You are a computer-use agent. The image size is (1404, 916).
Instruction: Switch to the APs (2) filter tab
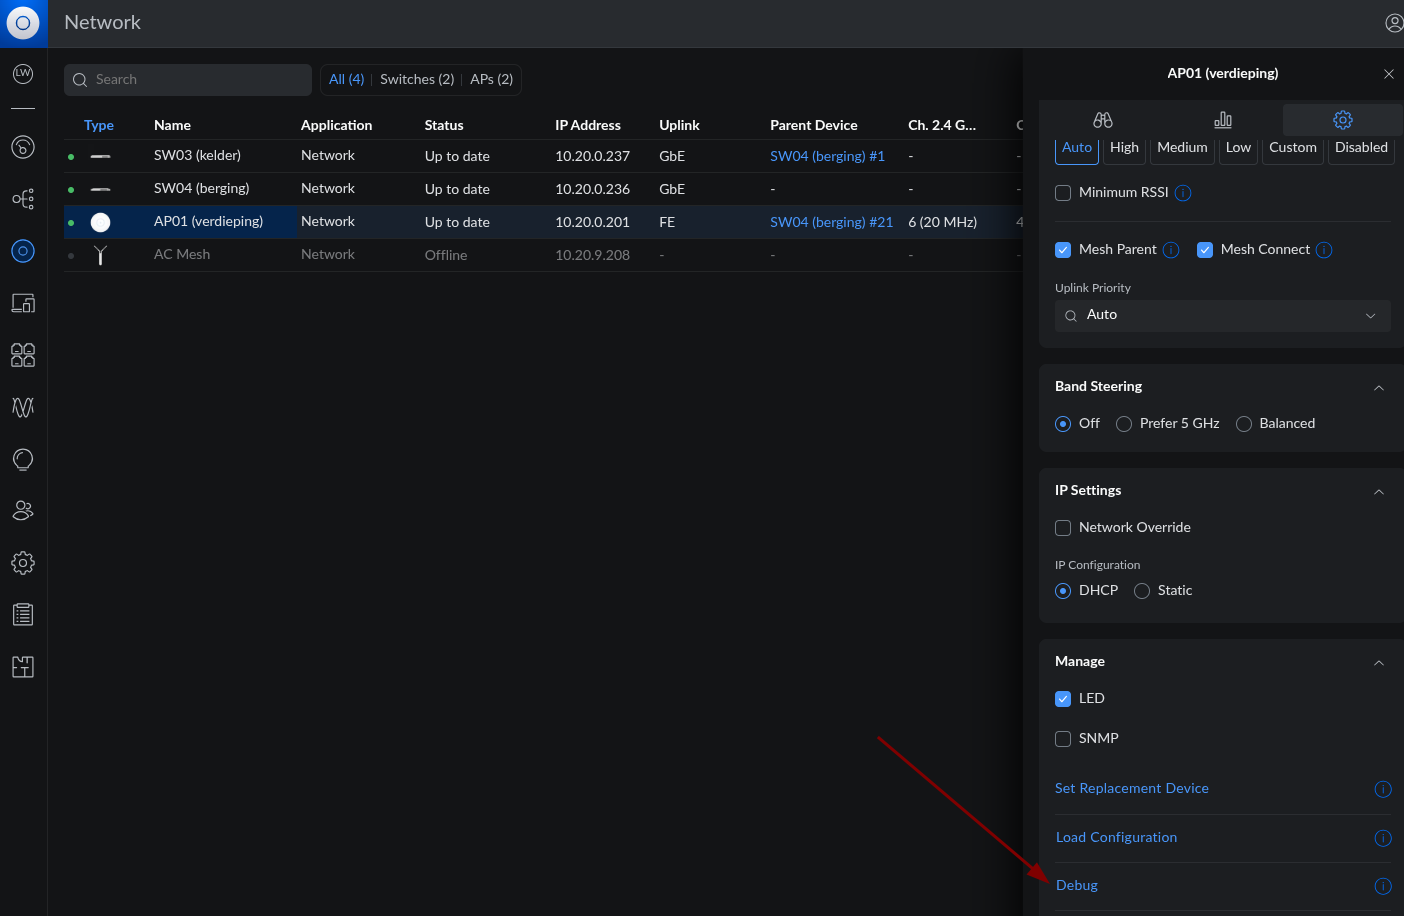pyautogui.click(x=491, y=80)
